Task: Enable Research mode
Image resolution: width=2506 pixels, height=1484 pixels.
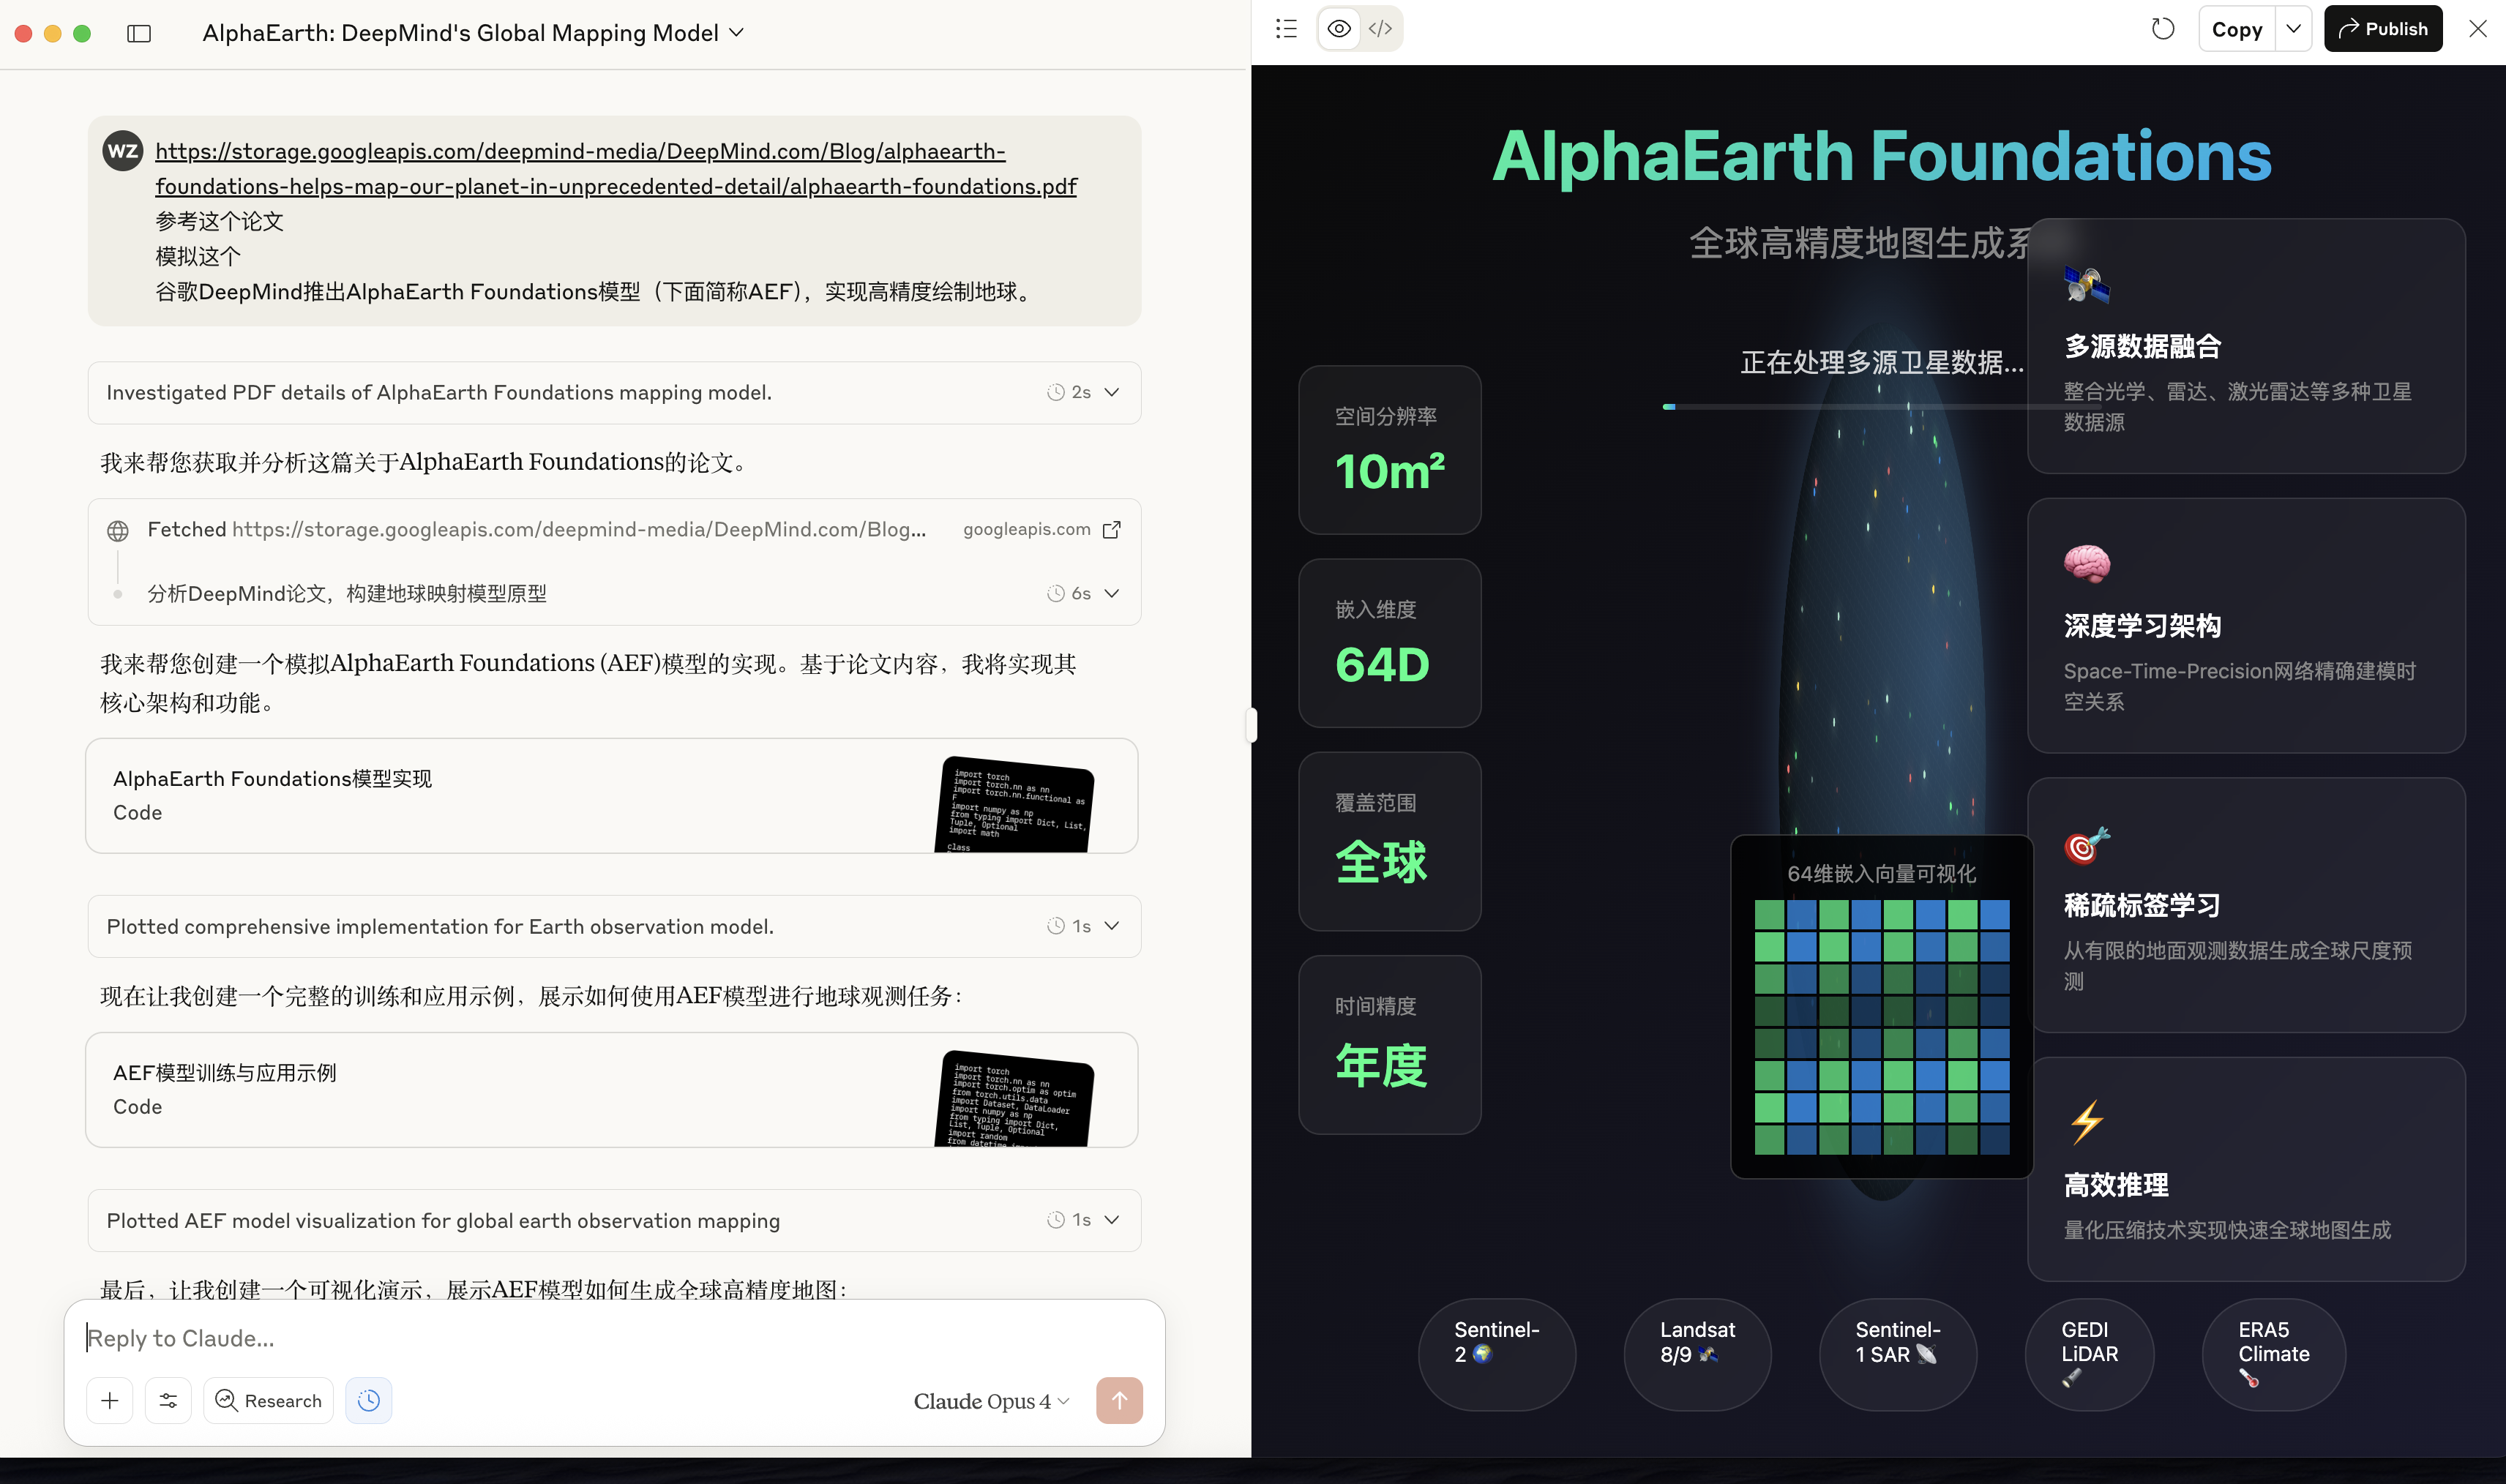Action: click(x=267, y=1400)
